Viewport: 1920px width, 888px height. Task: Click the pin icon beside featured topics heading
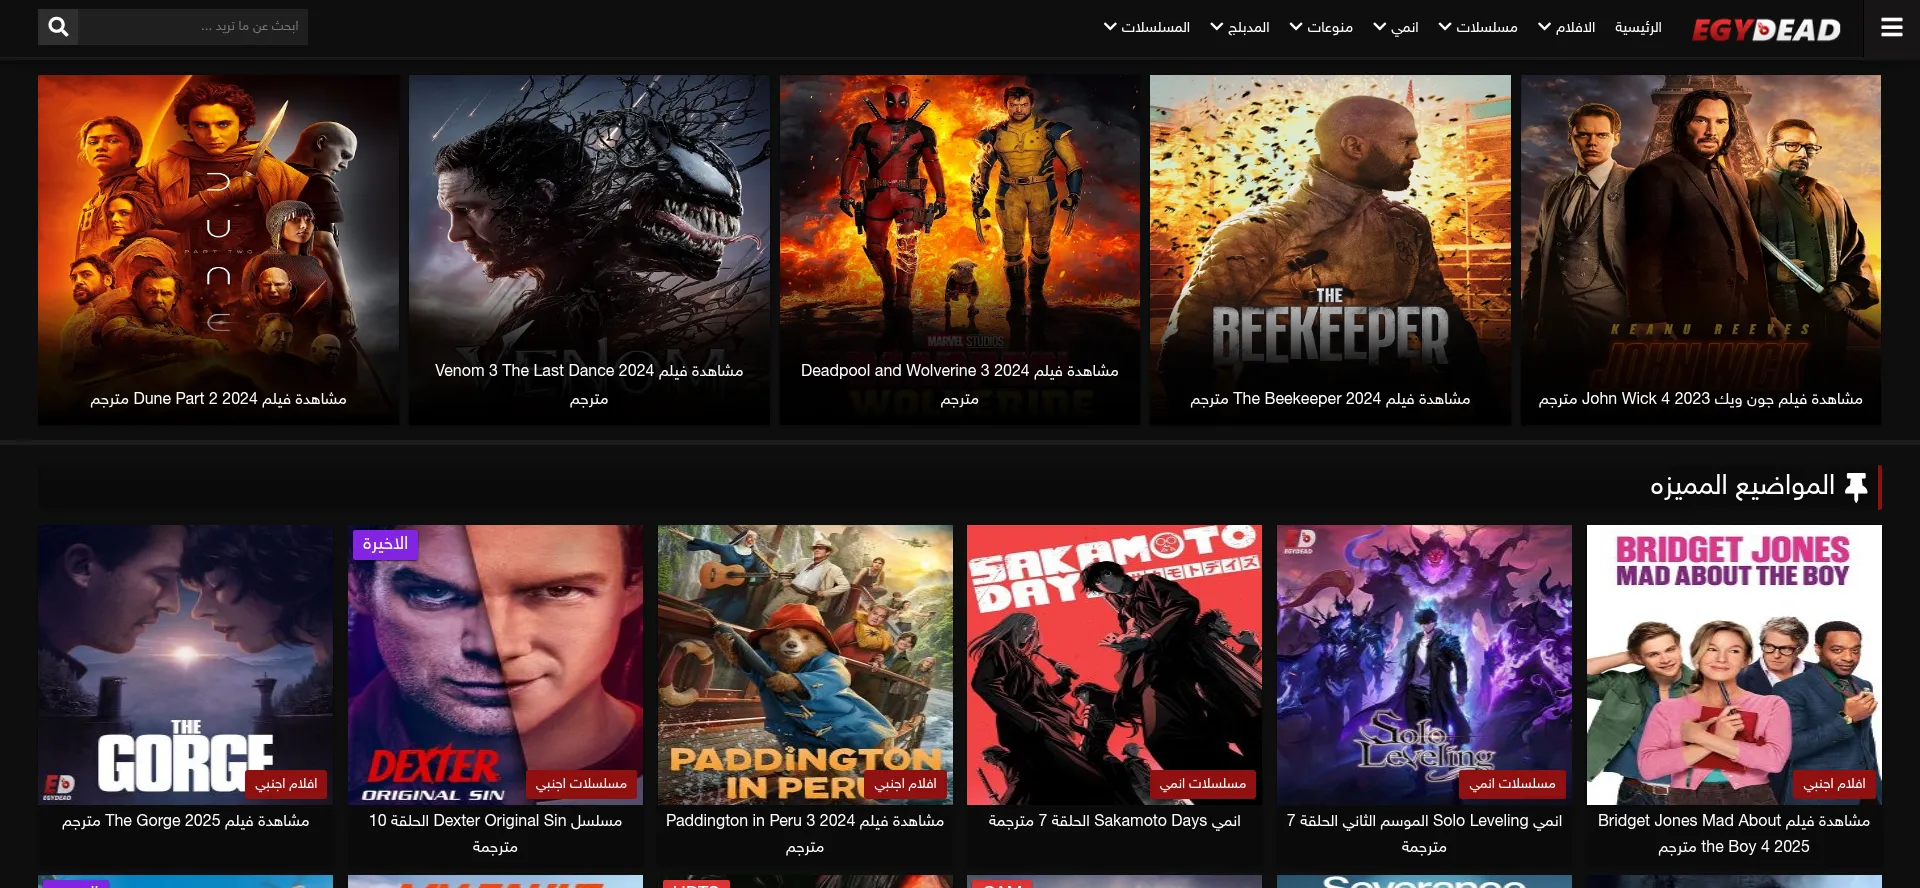[1856, 487]
